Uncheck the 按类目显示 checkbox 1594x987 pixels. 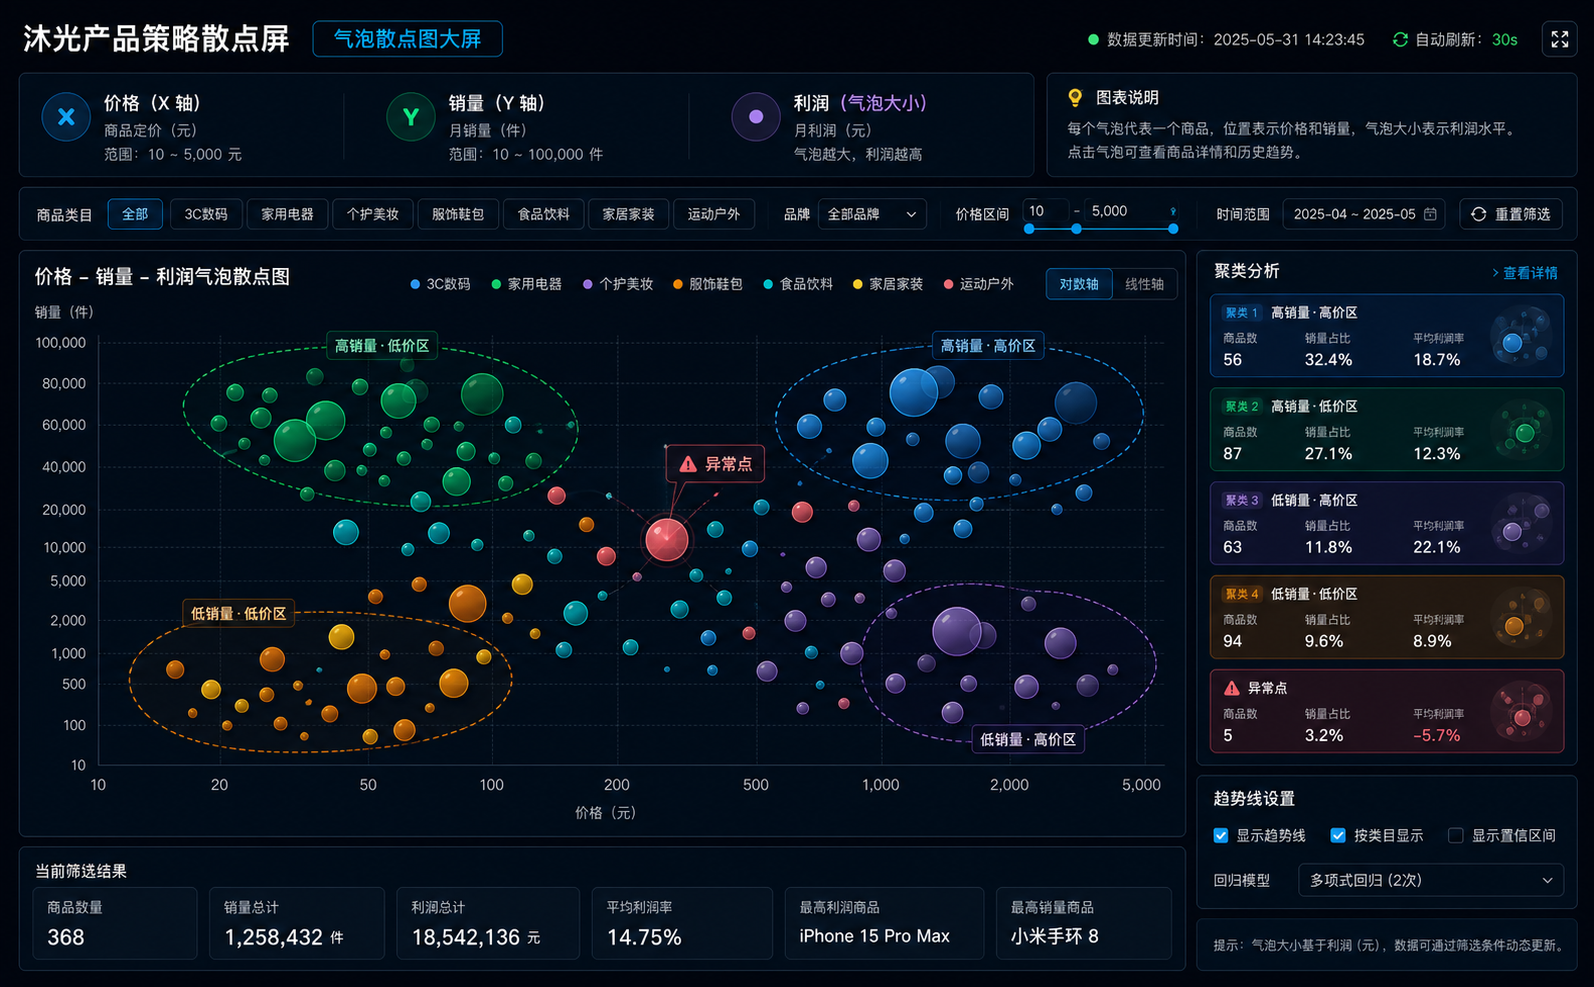pyautogui.click(x=1338, y=835)
